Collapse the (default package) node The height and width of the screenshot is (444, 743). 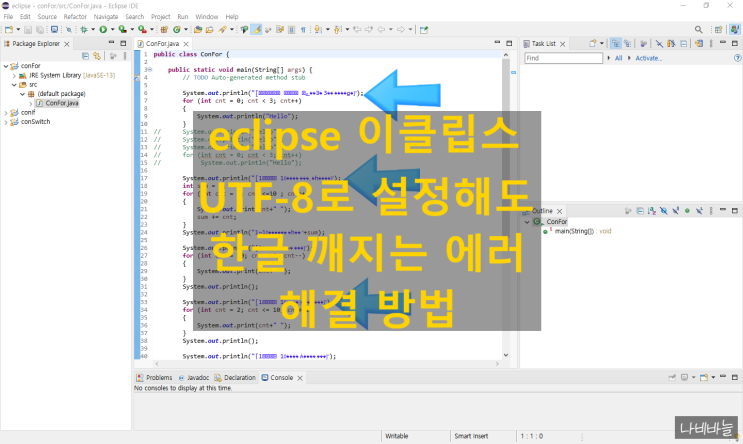pyautogui.click(x=22, y=94)
